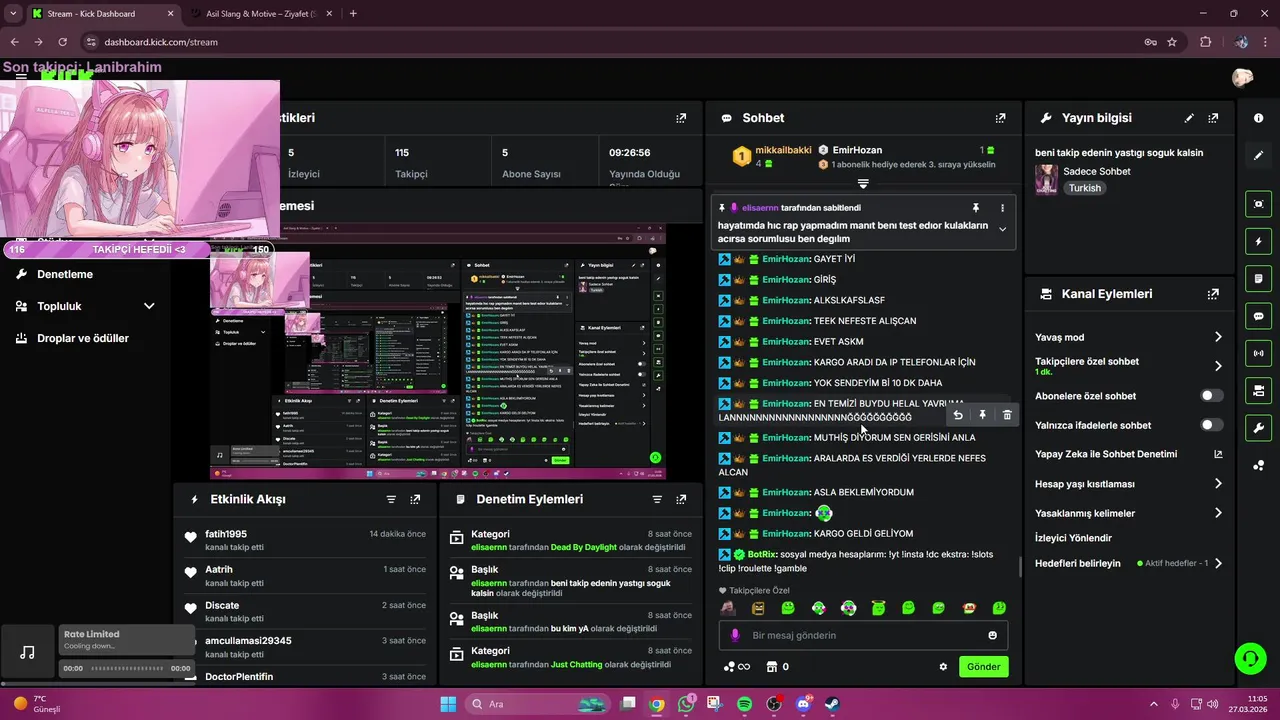Image resolution: width=1280 pixels, height=720 pixels.
Task: Click mikkailbakki username in leaderboard
Action: (x=783, y=150)
